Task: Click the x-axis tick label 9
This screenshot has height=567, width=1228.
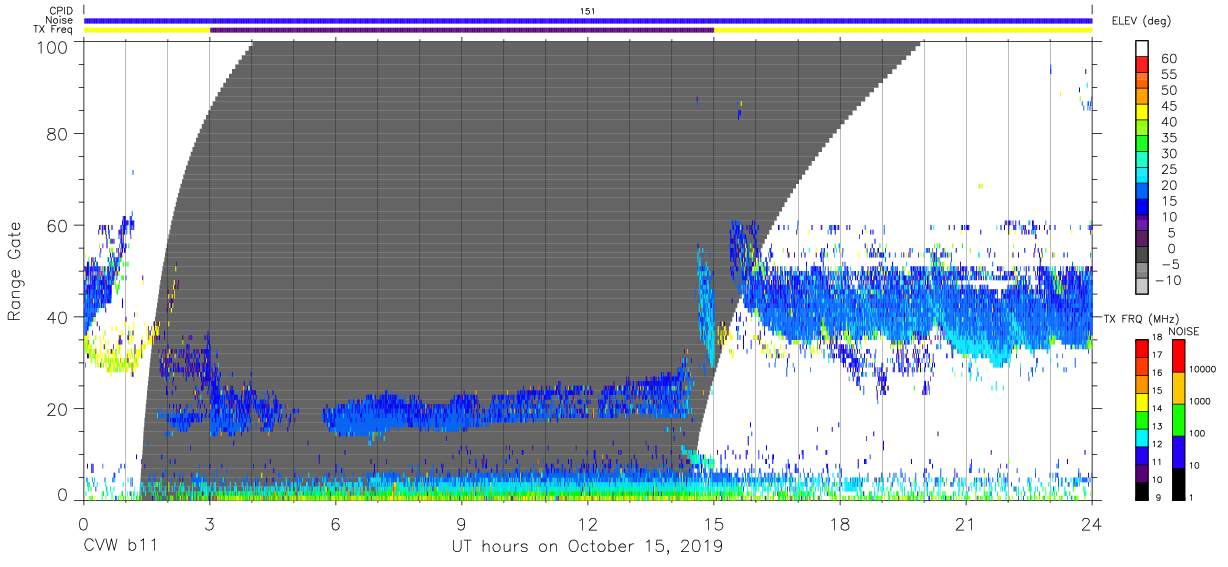Action: point(462,525)
